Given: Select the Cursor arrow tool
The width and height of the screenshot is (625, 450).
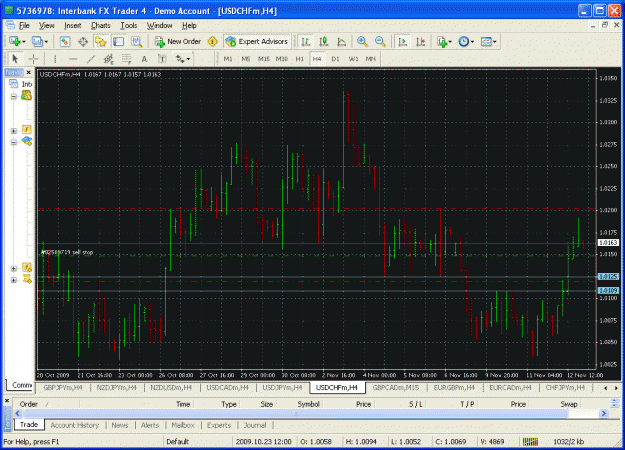Looking at the screenshot, I should click(x=15, y=59).
